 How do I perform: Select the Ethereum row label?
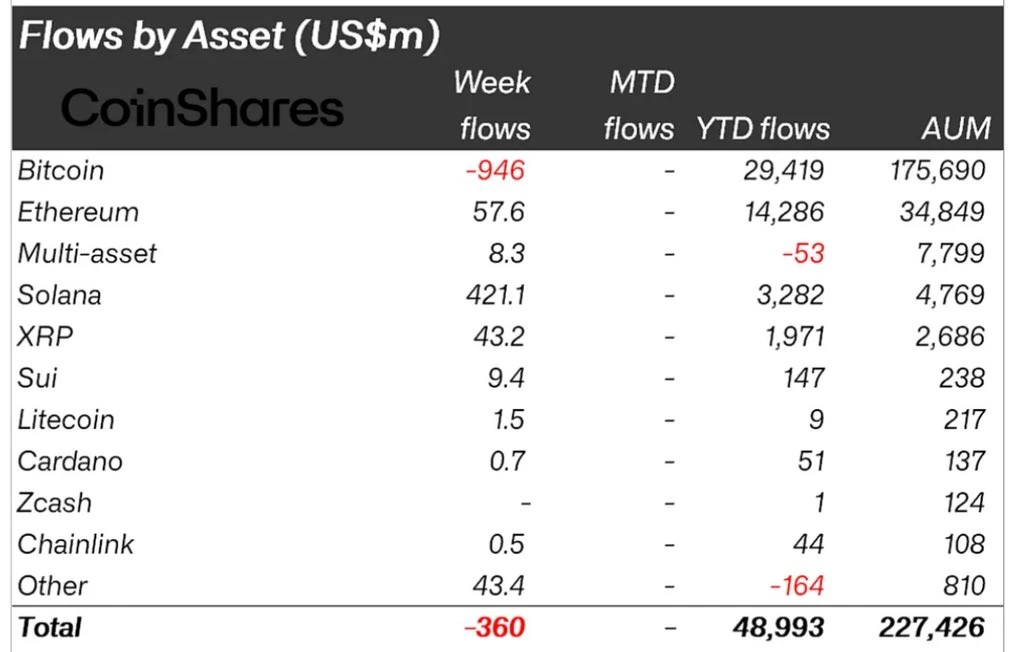click(x=78, y=212)
